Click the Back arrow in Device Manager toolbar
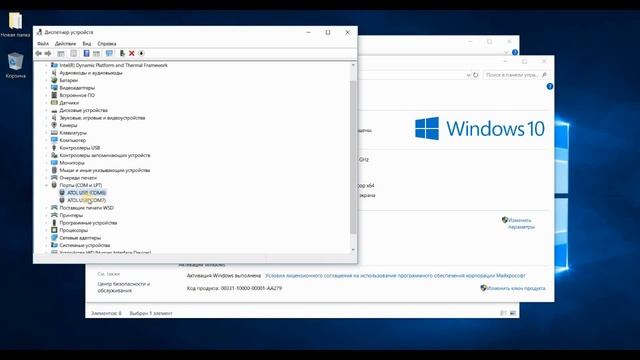 pos(39,53)
